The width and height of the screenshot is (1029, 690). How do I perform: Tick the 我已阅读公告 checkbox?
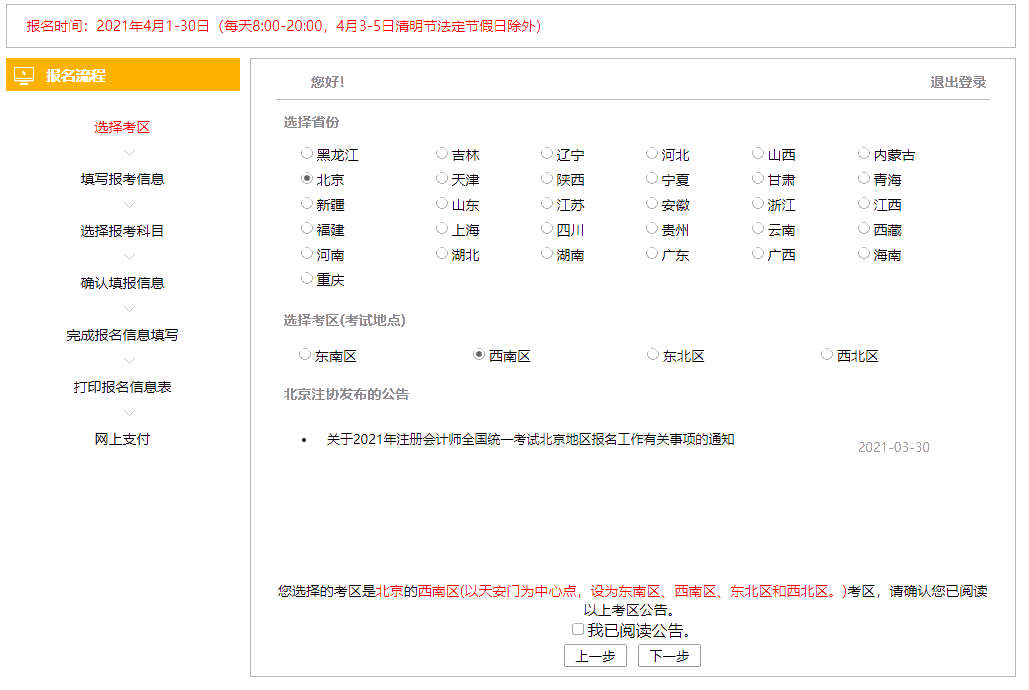(x=578, y=630)
